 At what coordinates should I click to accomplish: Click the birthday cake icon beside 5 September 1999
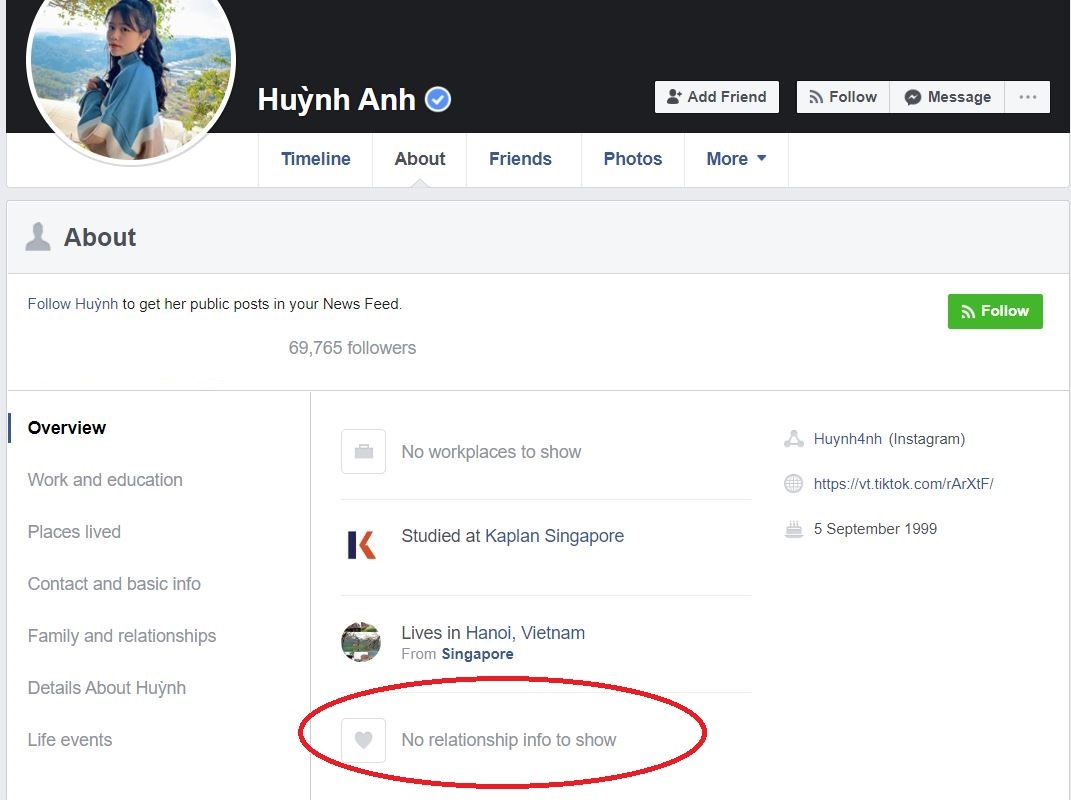tap(793, 528)
